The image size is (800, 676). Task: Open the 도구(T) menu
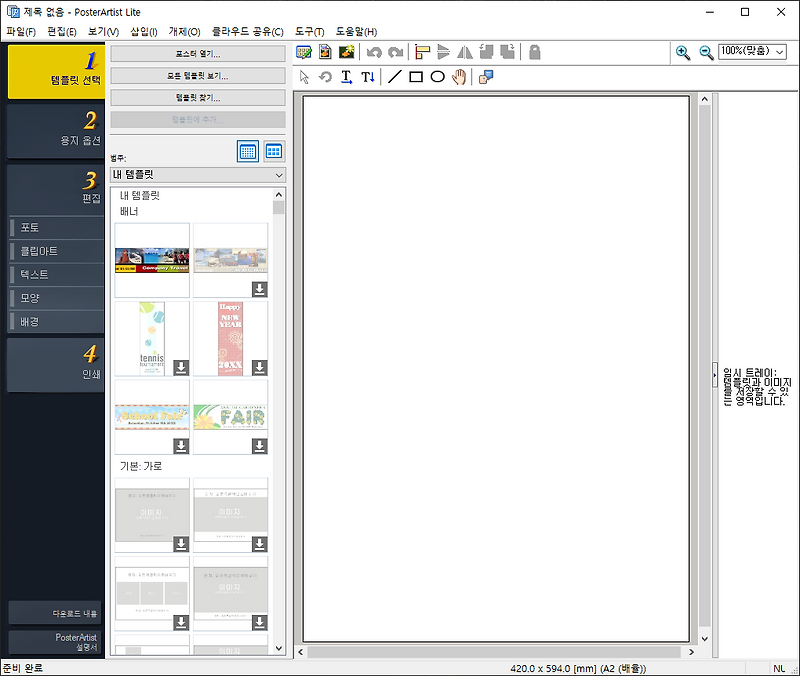pos(310,32)
